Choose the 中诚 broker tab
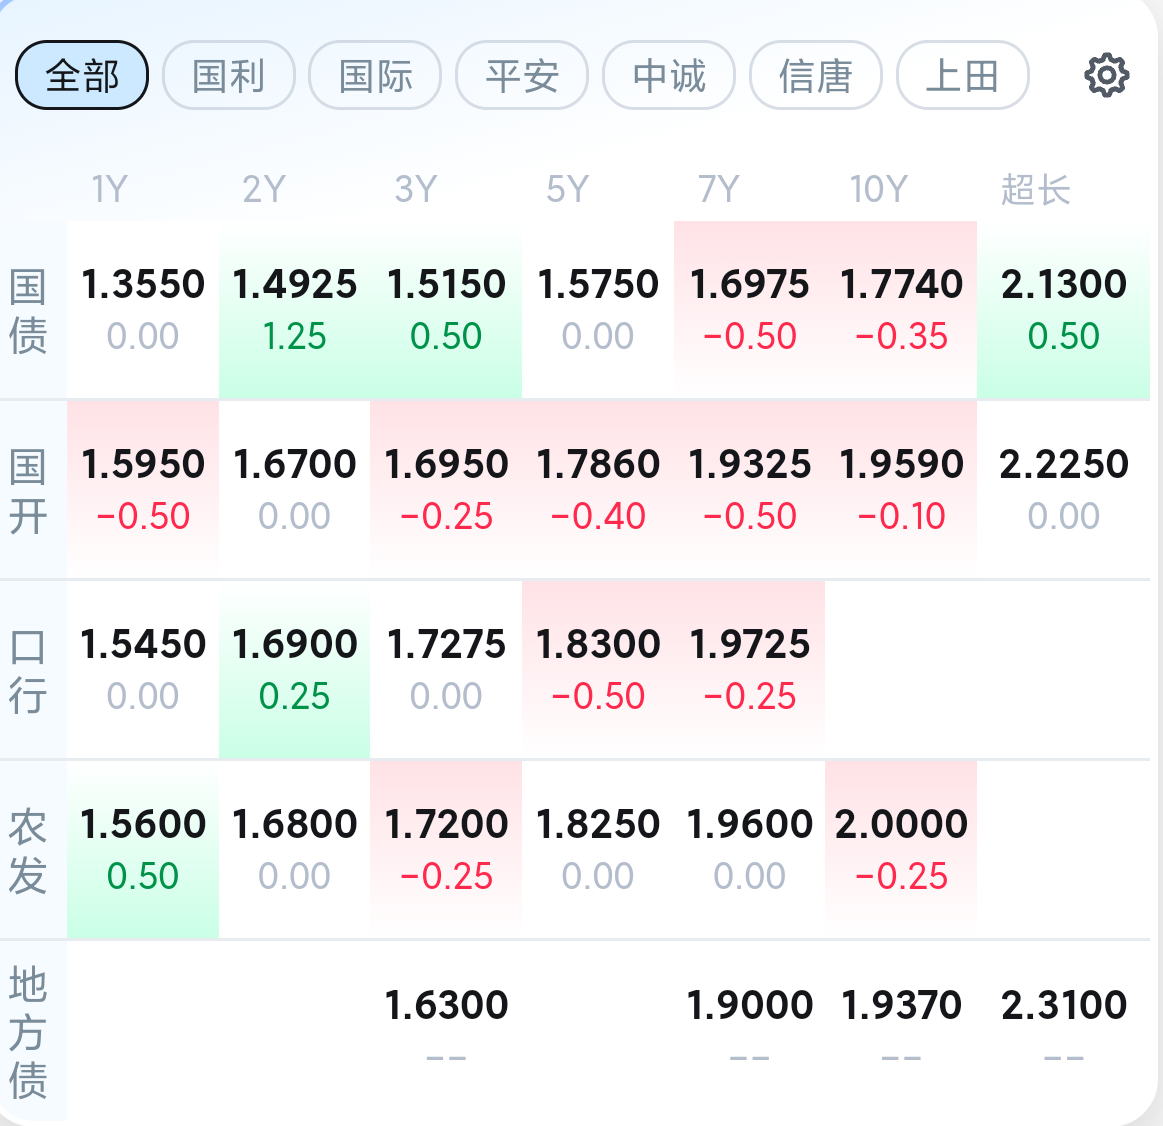The width and height of the screenshot is (1163, 1126). pos(669,75)
